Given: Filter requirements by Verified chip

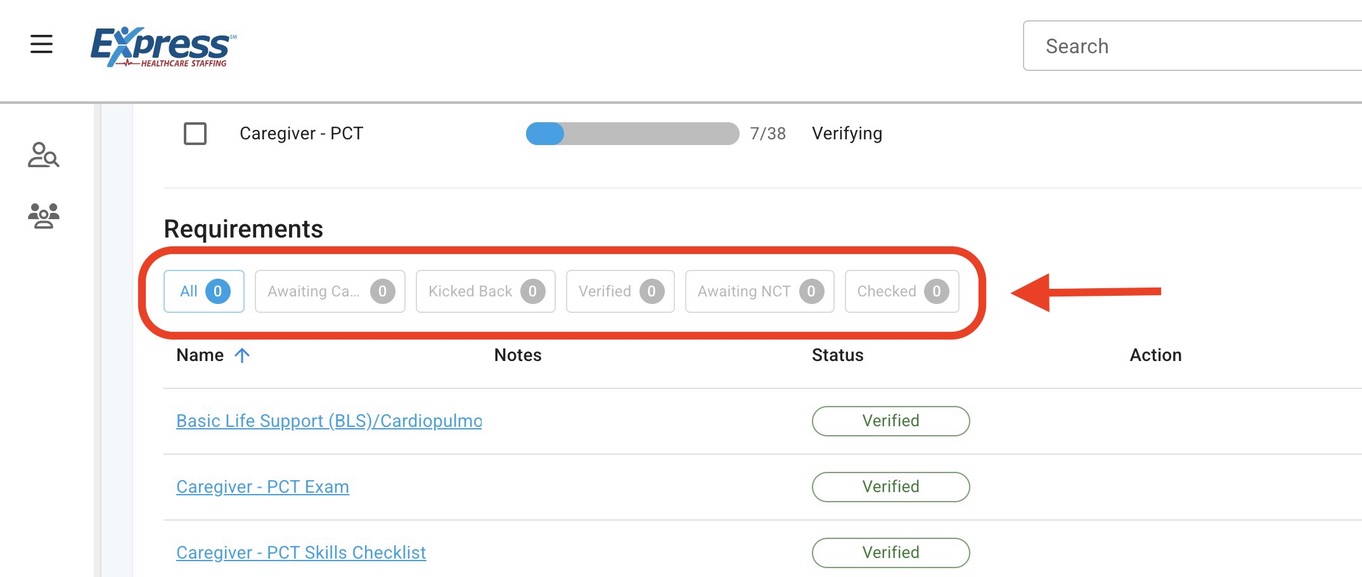Looking at the screenshot, I should tap(620, 292).
